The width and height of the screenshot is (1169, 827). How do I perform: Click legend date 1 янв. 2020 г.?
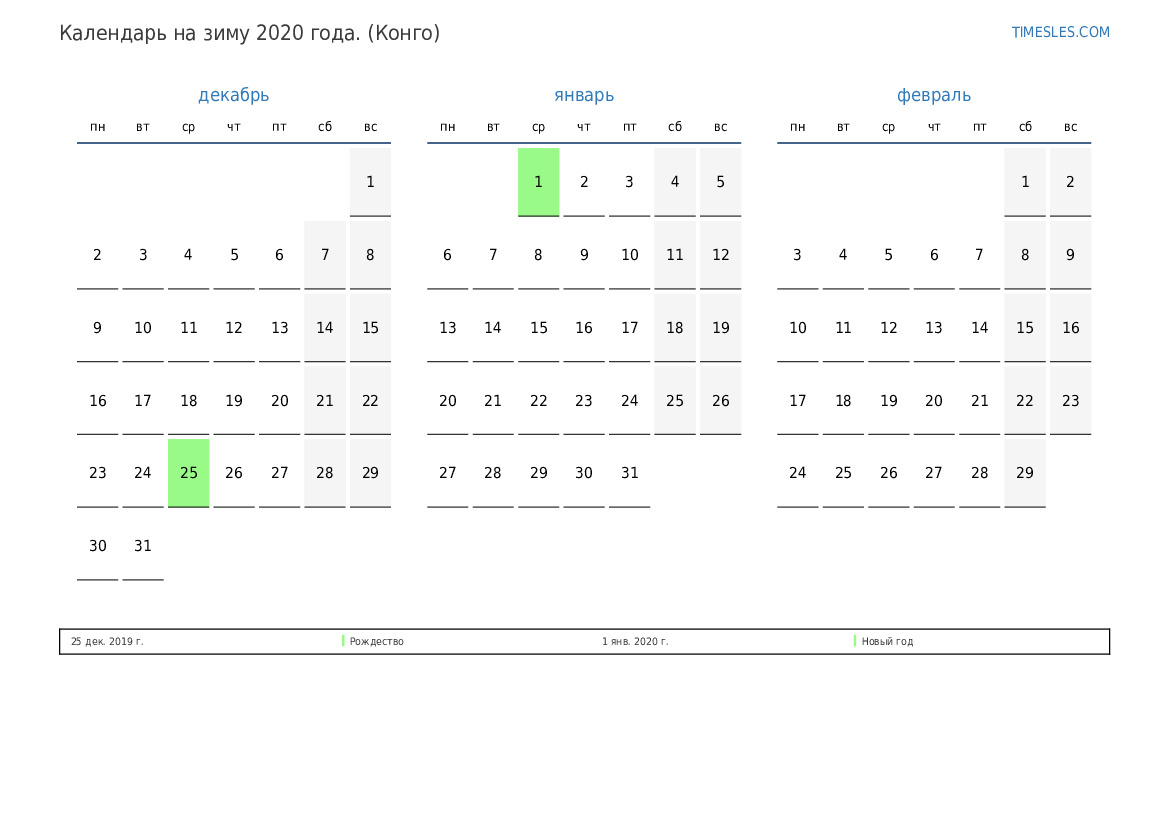pos(635,641)
